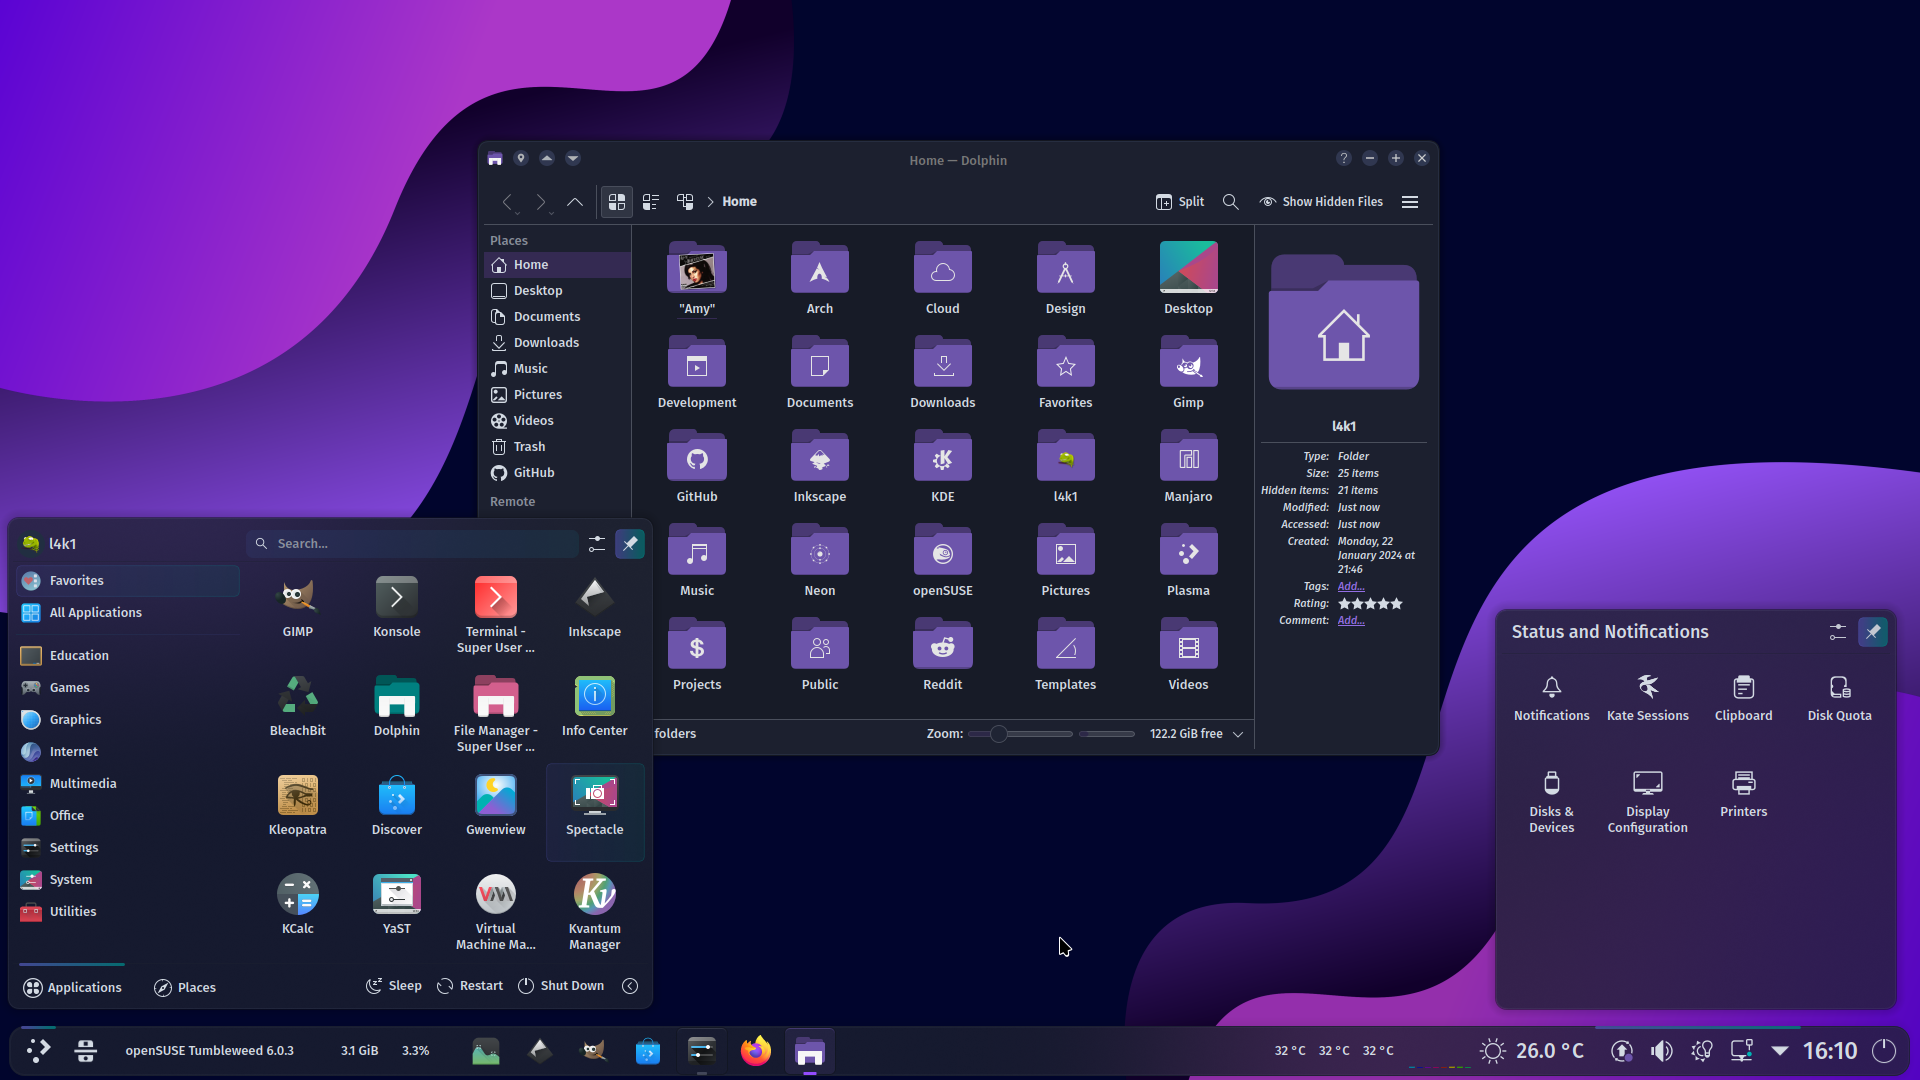Viewport: 1920px width, 1080px height.
Task: Open Status and Notifications configure button
Action: [1838, 631]
